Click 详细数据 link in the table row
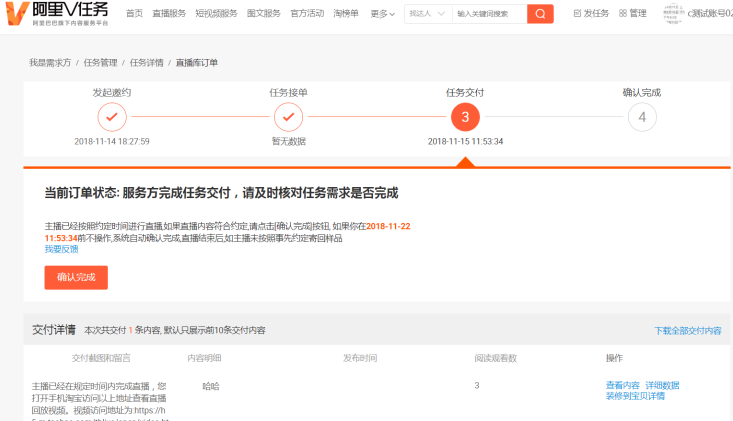 pos(662,385)
